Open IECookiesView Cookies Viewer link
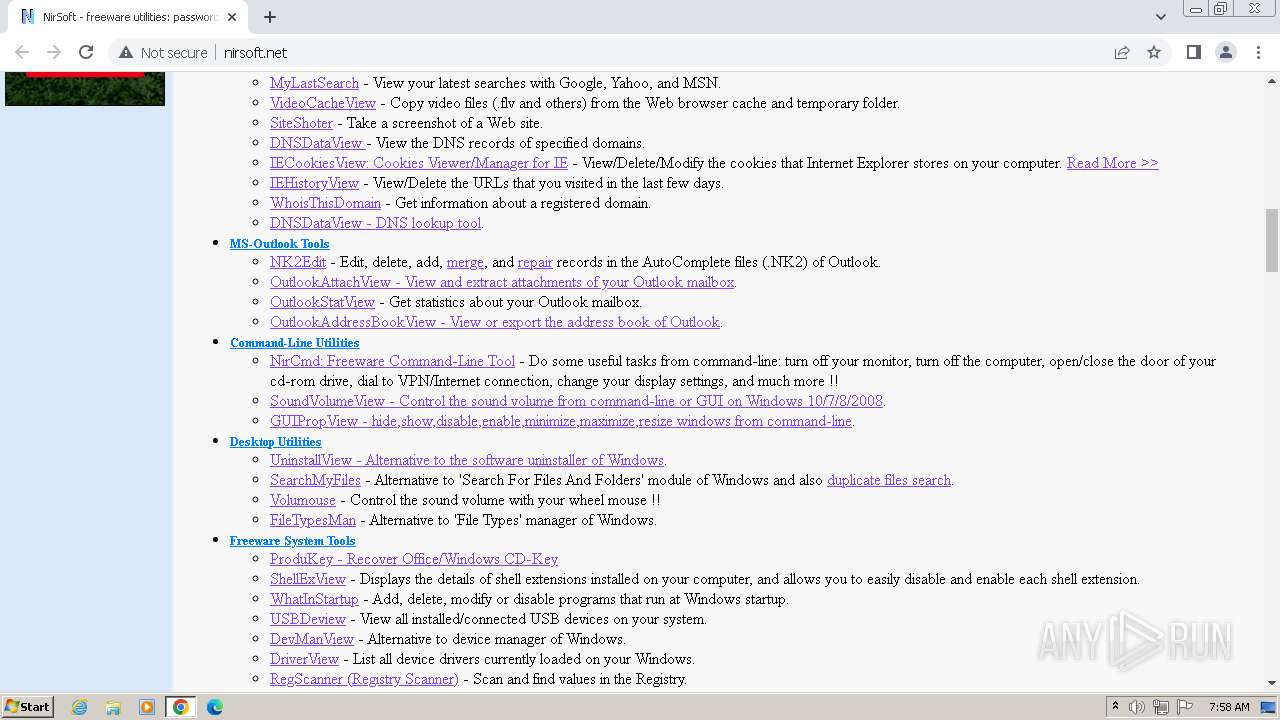This screenshot has height=720, width=1280. click(419, 163)
